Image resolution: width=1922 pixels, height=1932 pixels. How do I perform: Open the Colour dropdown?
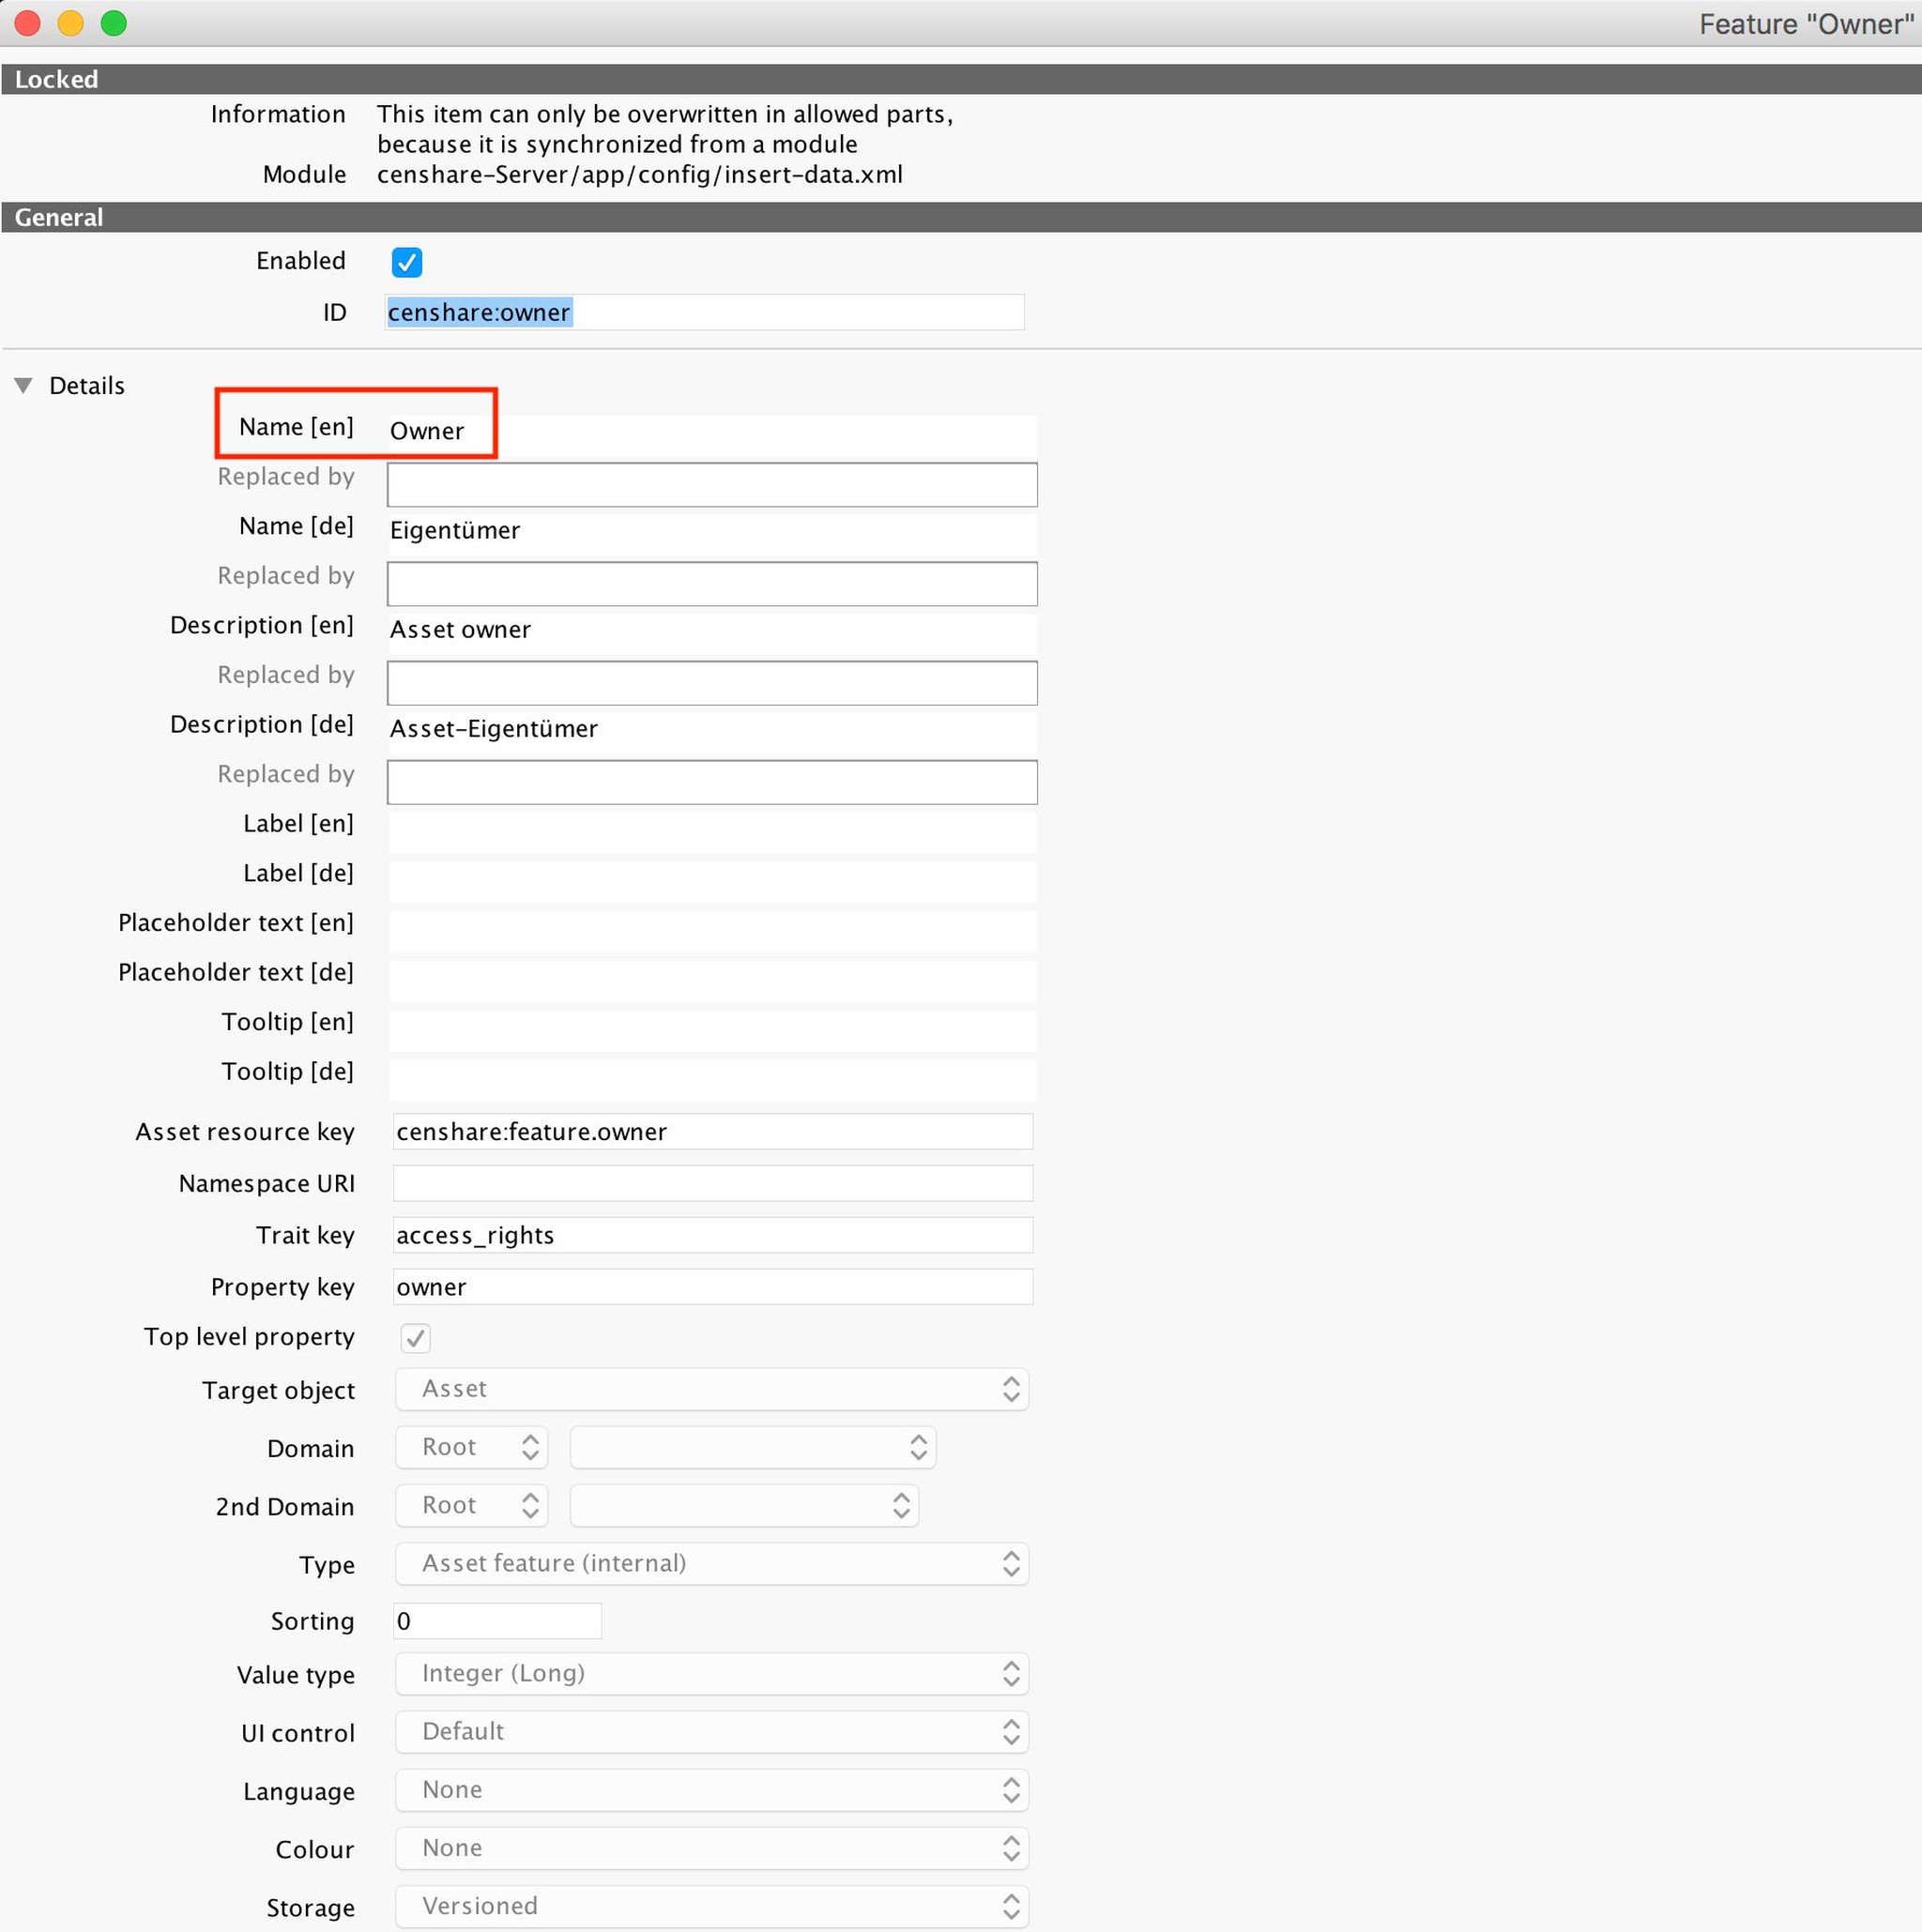point(711,1848)
